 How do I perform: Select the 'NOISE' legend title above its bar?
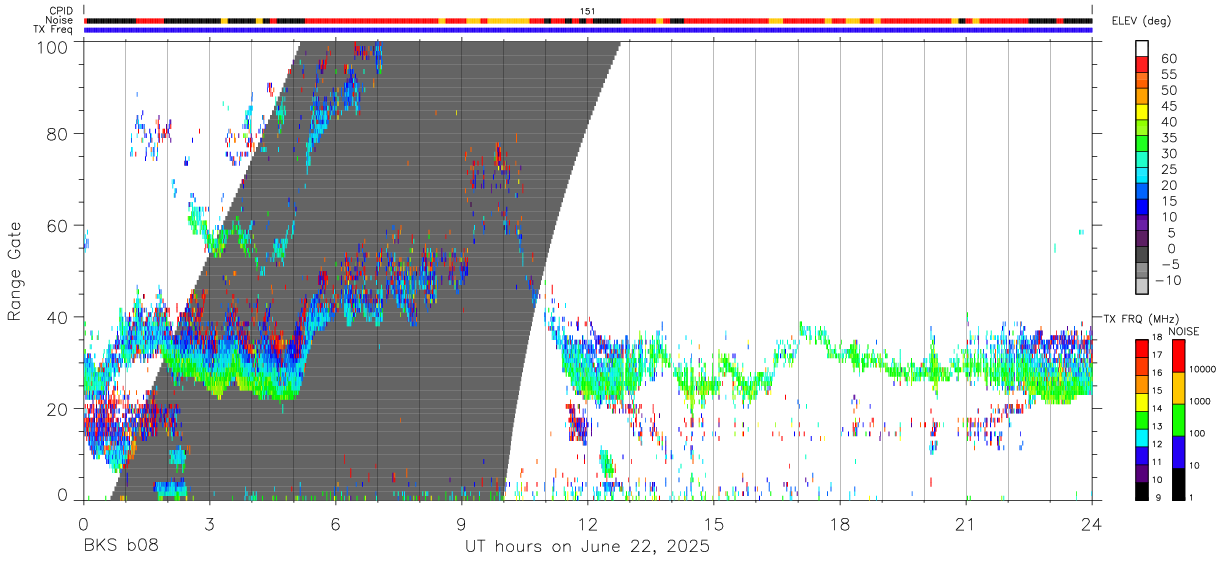coord(1183,331)
